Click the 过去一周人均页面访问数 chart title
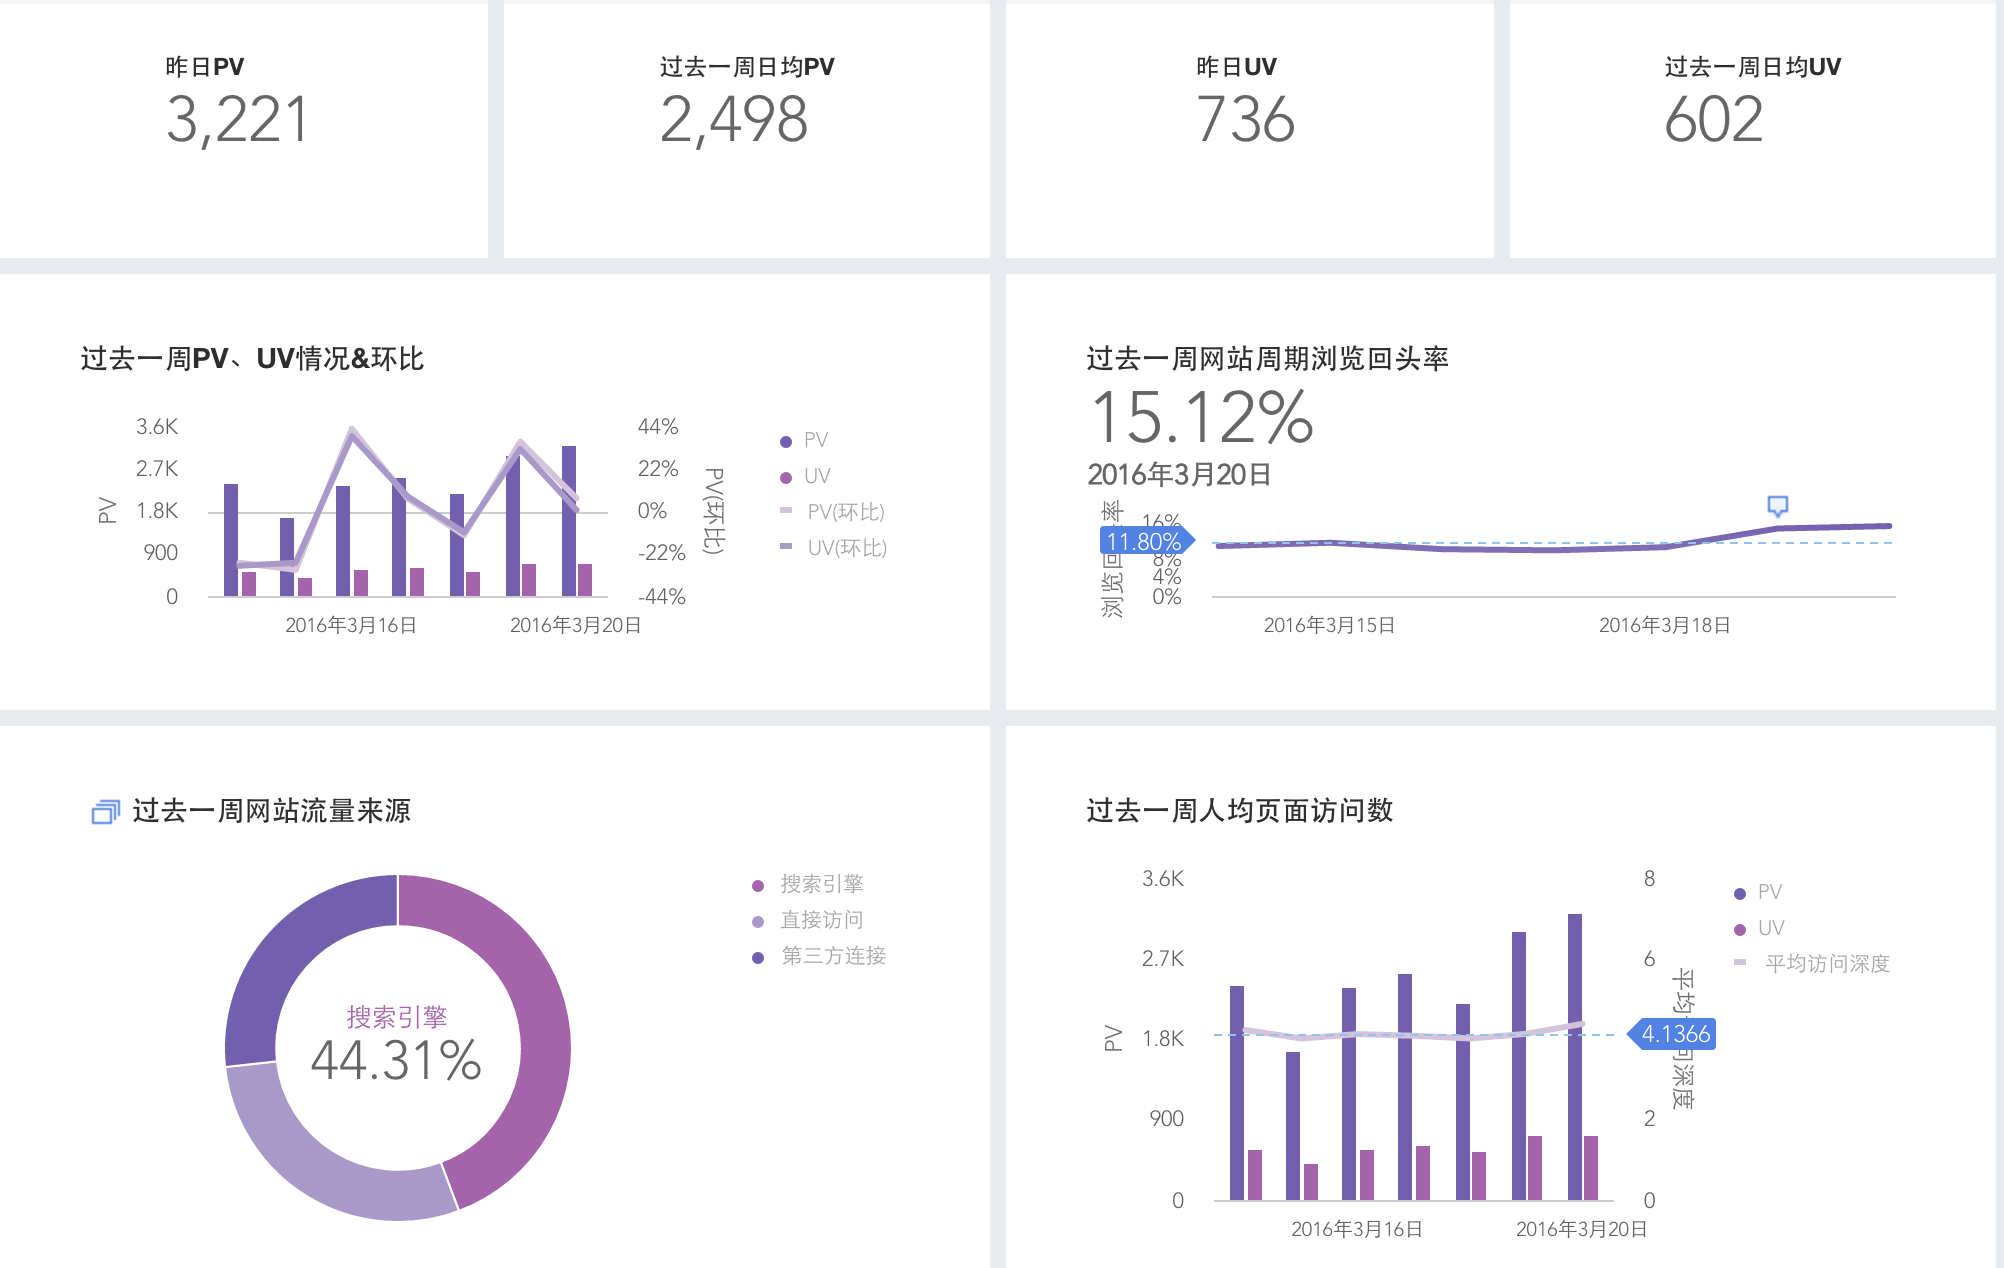The height and width of the screenshot is (1268, 2004). click(x=1240, y=811)
